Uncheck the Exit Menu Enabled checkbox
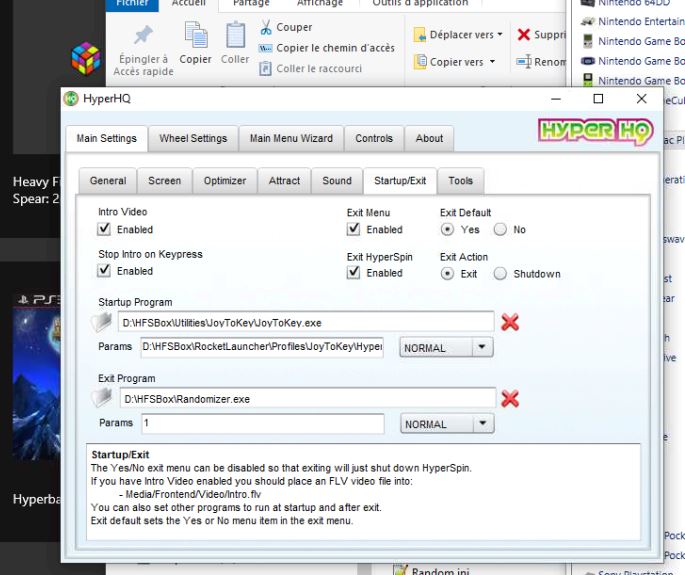 point(354,230)
